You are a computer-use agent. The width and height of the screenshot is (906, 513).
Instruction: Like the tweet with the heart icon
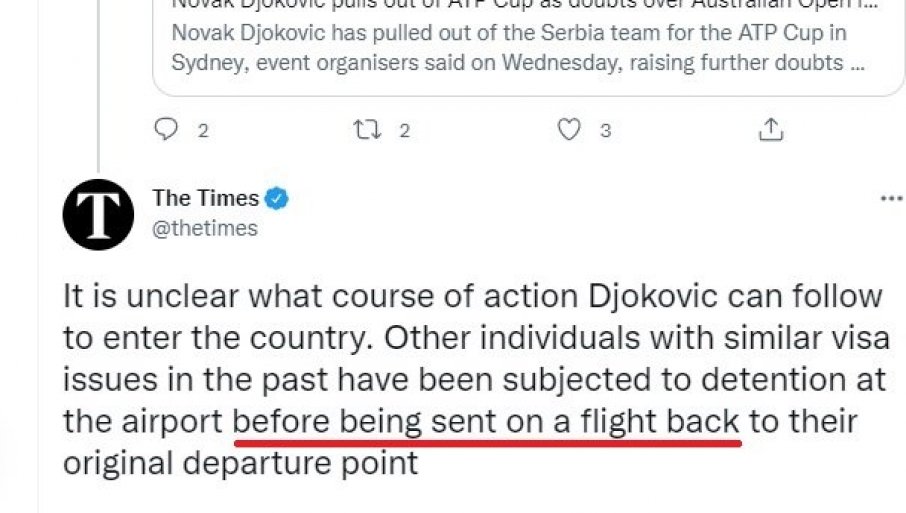click(568, 130)
